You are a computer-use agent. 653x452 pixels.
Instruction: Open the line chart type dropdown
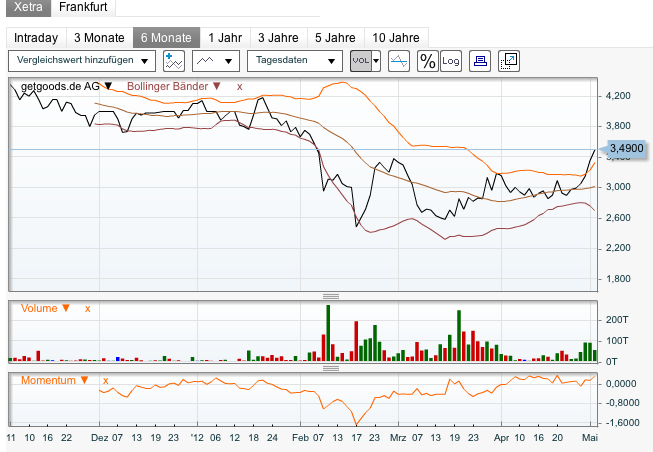pyautogui.click(x=216, y=61)
